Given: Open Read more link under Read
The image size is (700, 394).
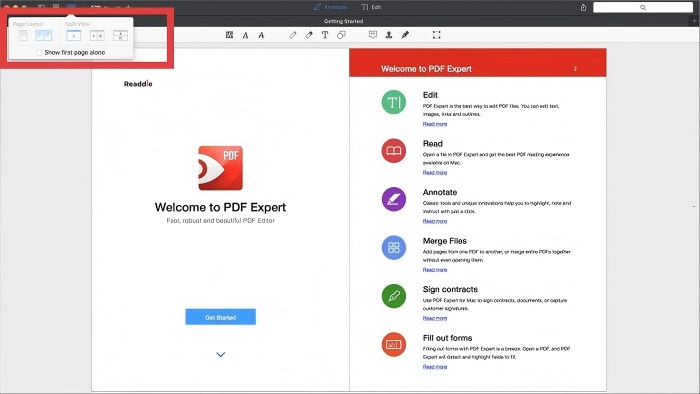Looking at the screenshot, I should point(435,173).
